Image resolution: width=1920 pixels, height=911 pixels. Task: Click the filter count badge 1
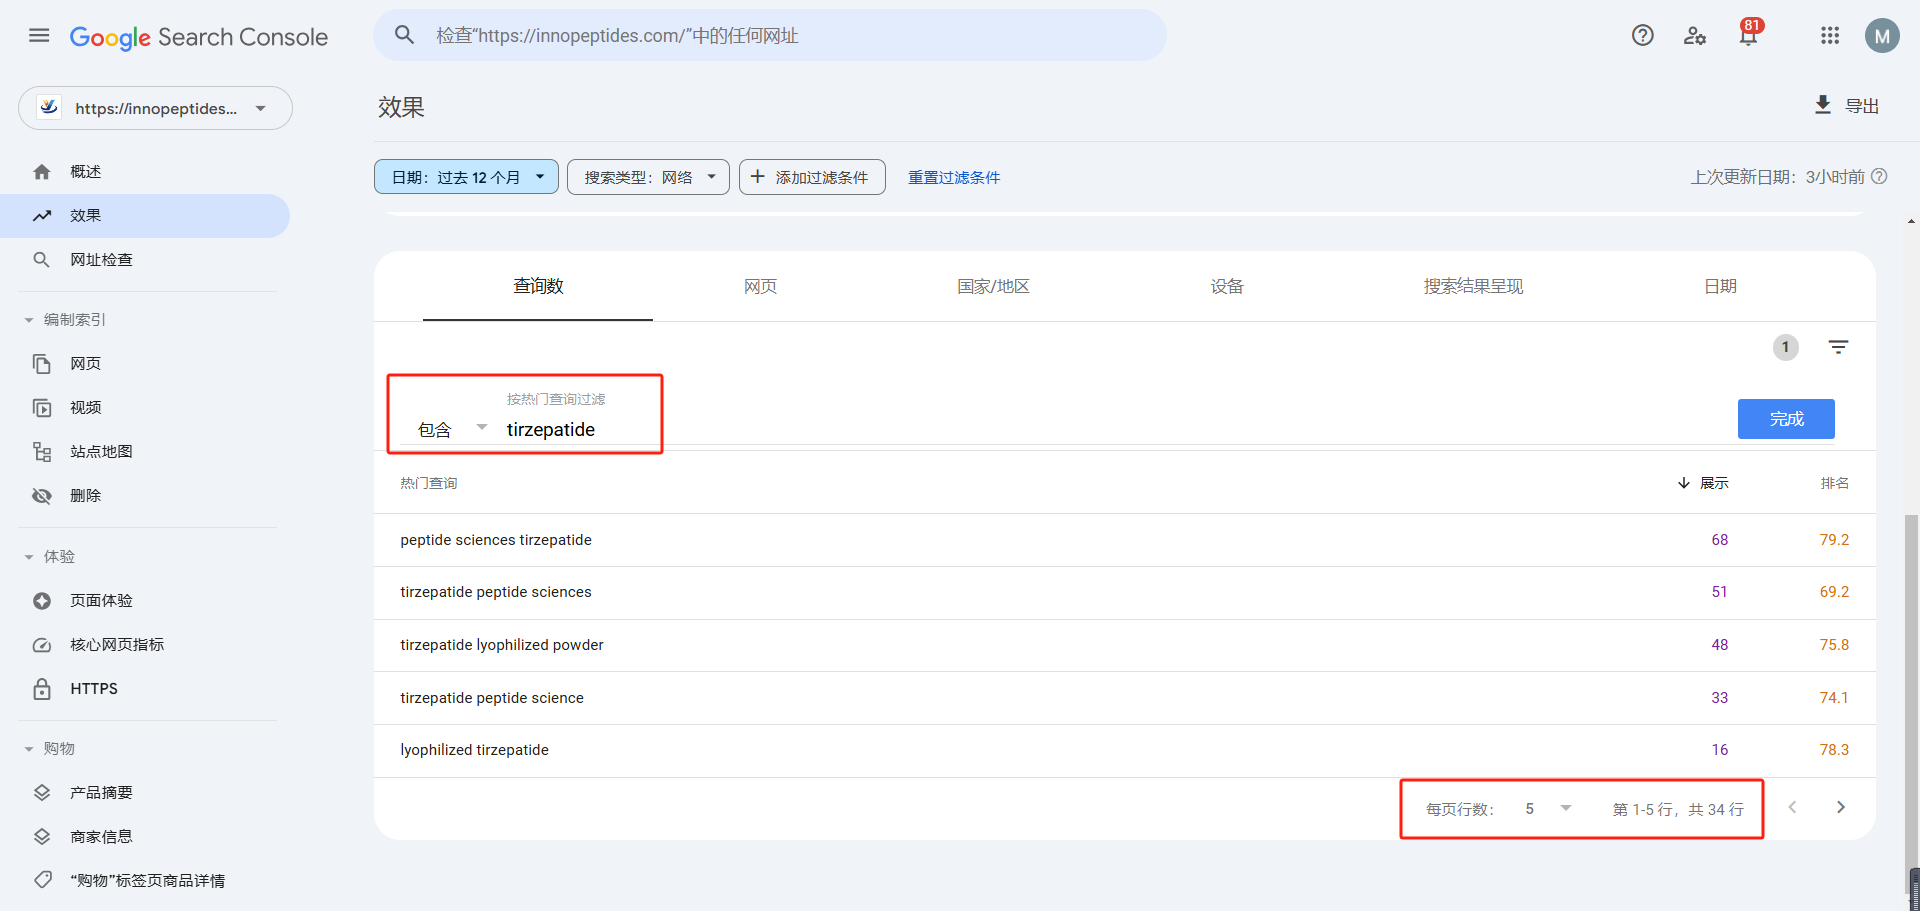pos(1785,347)
